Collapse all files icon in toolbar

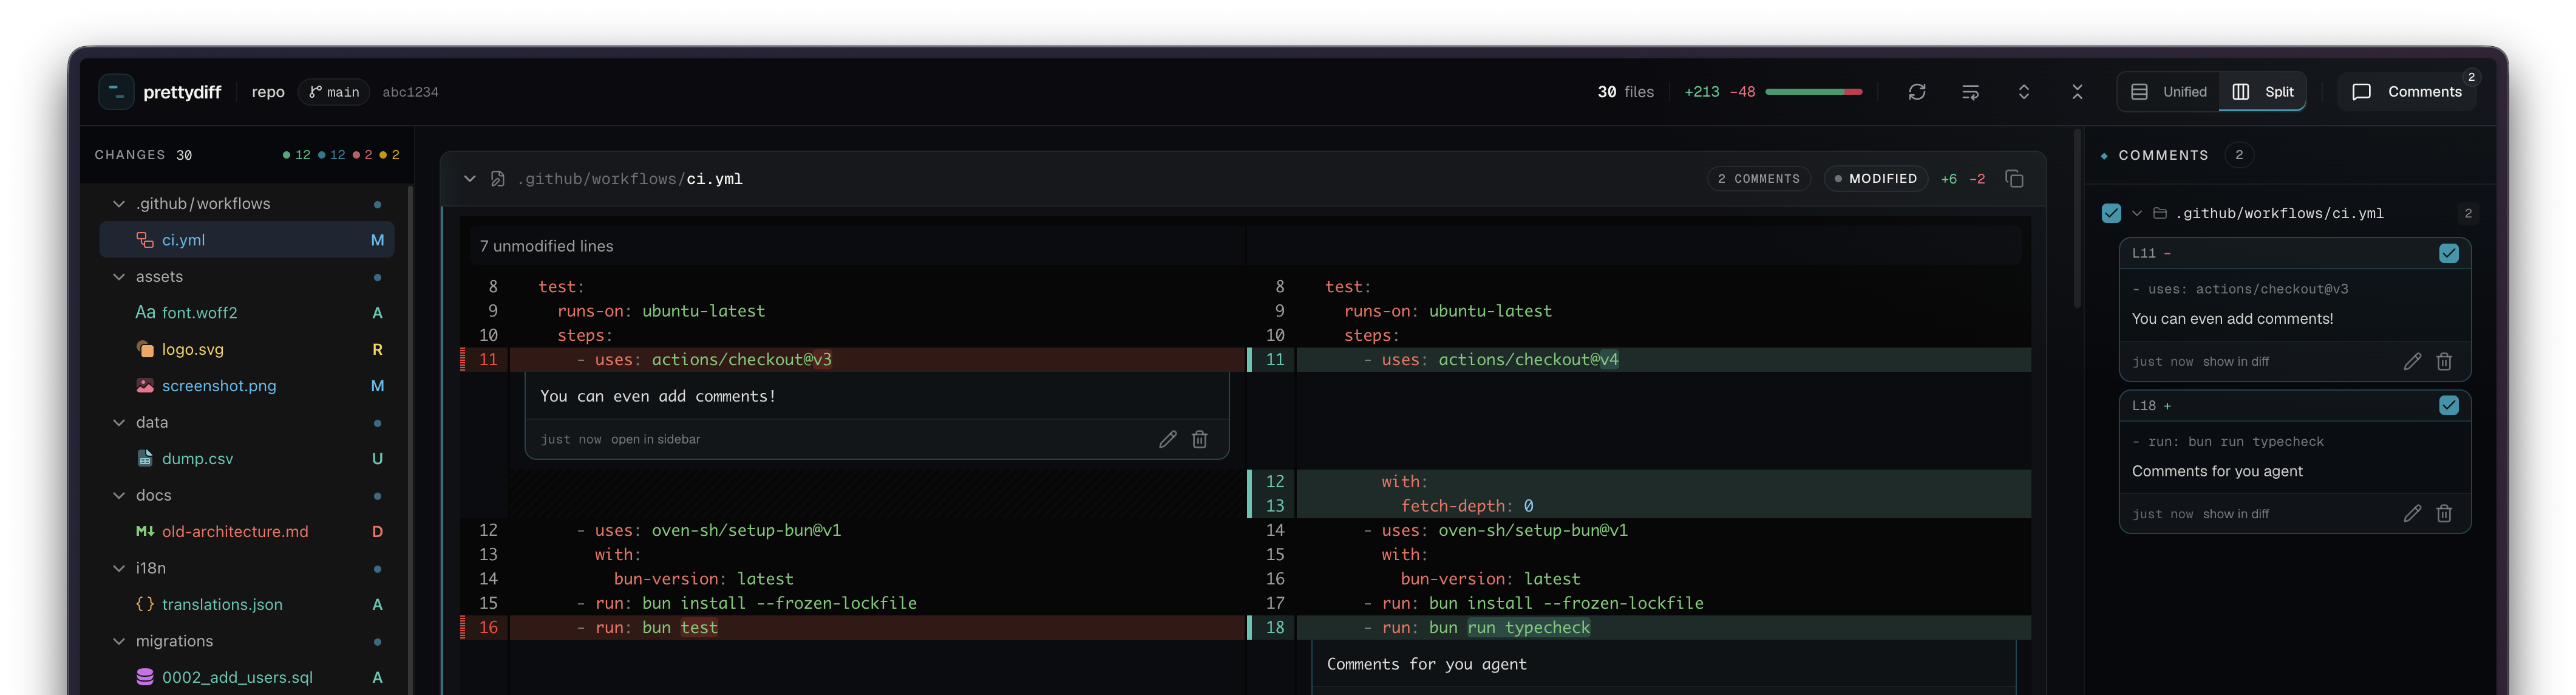coord(2077,92)
